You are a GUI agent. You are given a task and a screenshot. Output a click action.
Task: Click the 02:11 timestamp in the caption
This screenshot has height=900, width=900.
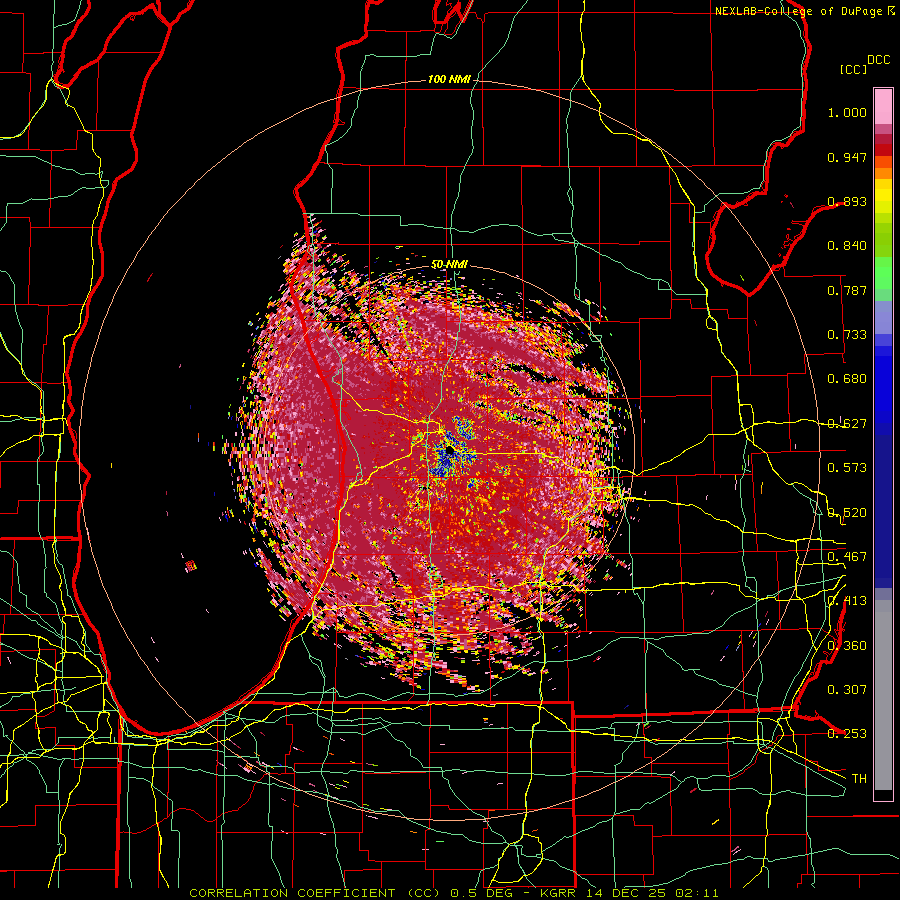pos(699,893)
